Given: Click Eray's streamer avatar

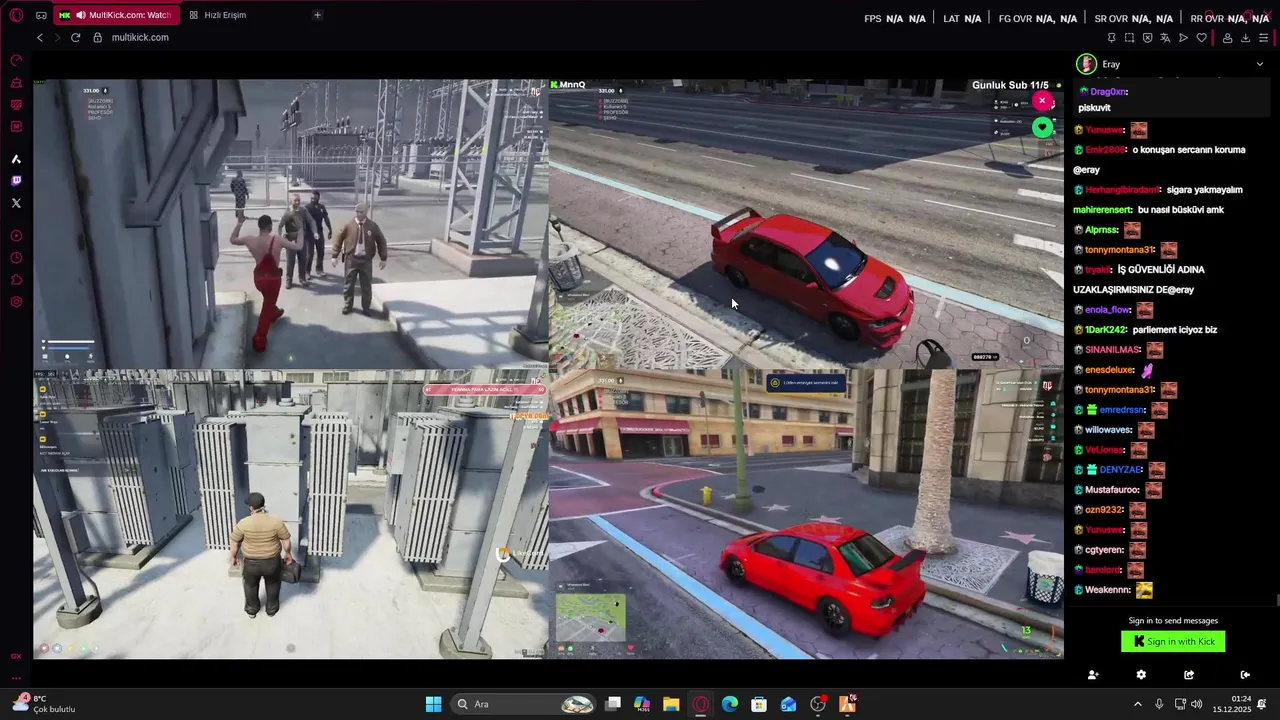Looking at the screenshot, I should [1086, 64].
